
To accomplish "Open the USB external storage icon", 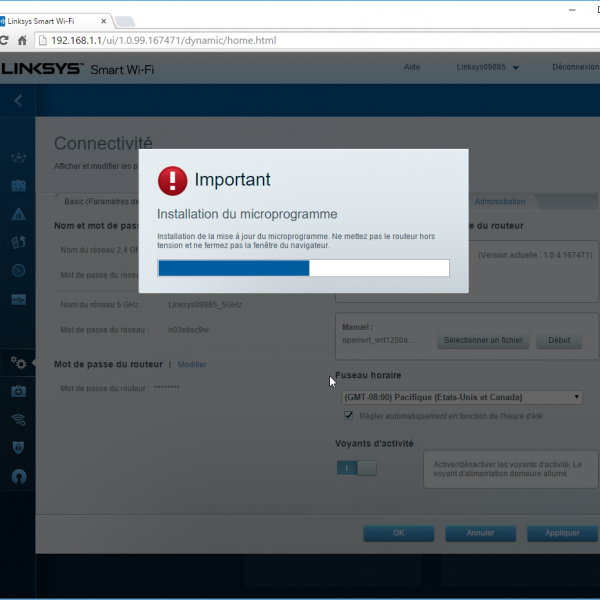I will pyautogui.click(x=18, y=299).
